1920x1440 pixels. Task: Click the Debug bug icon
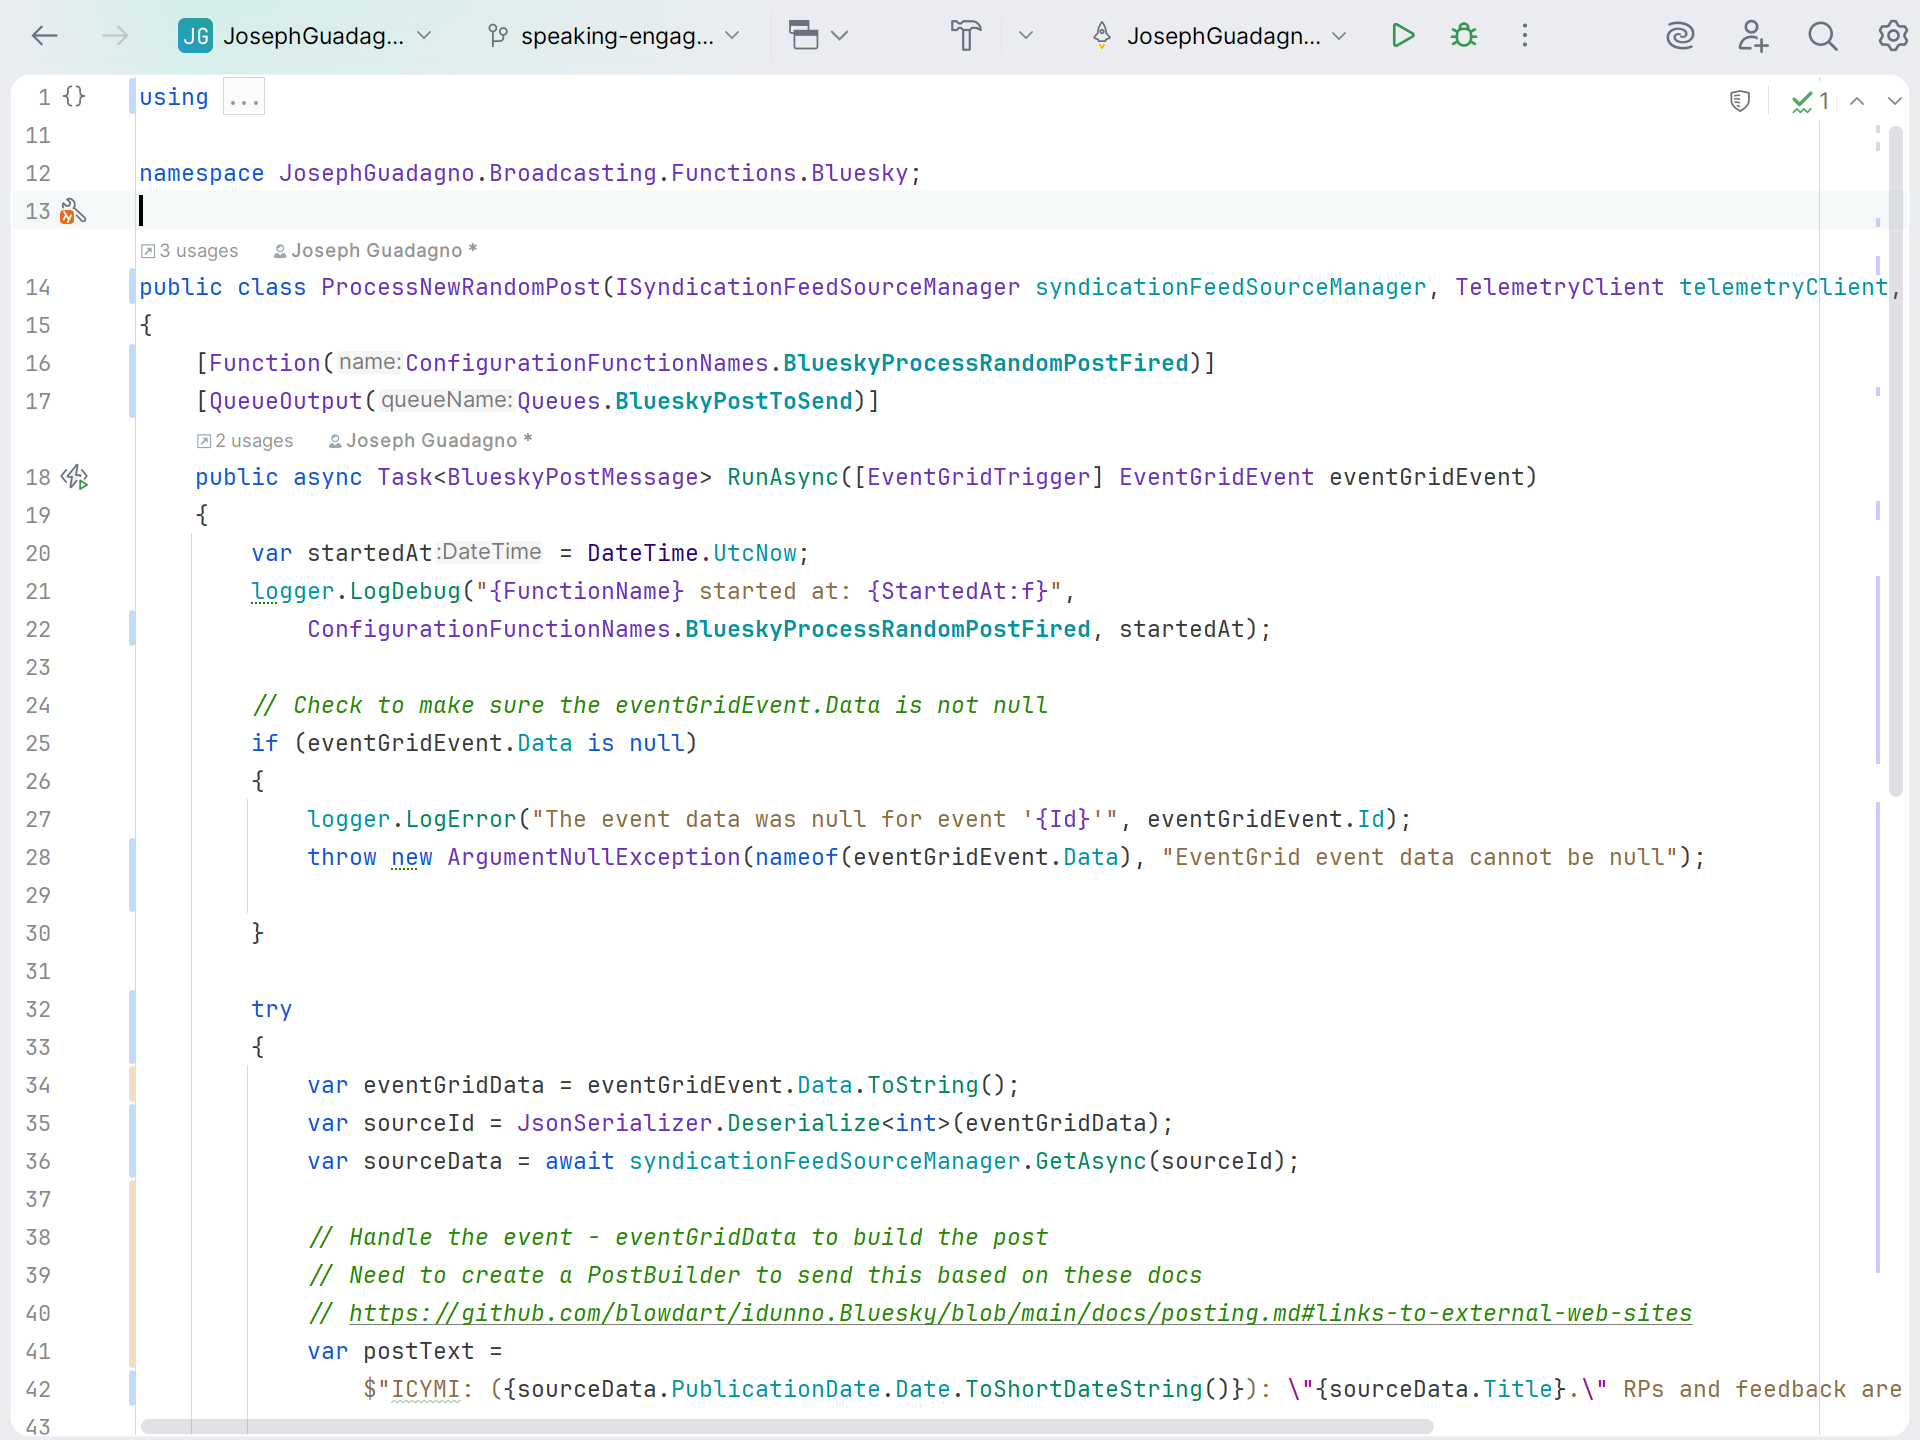[1464, 36]
